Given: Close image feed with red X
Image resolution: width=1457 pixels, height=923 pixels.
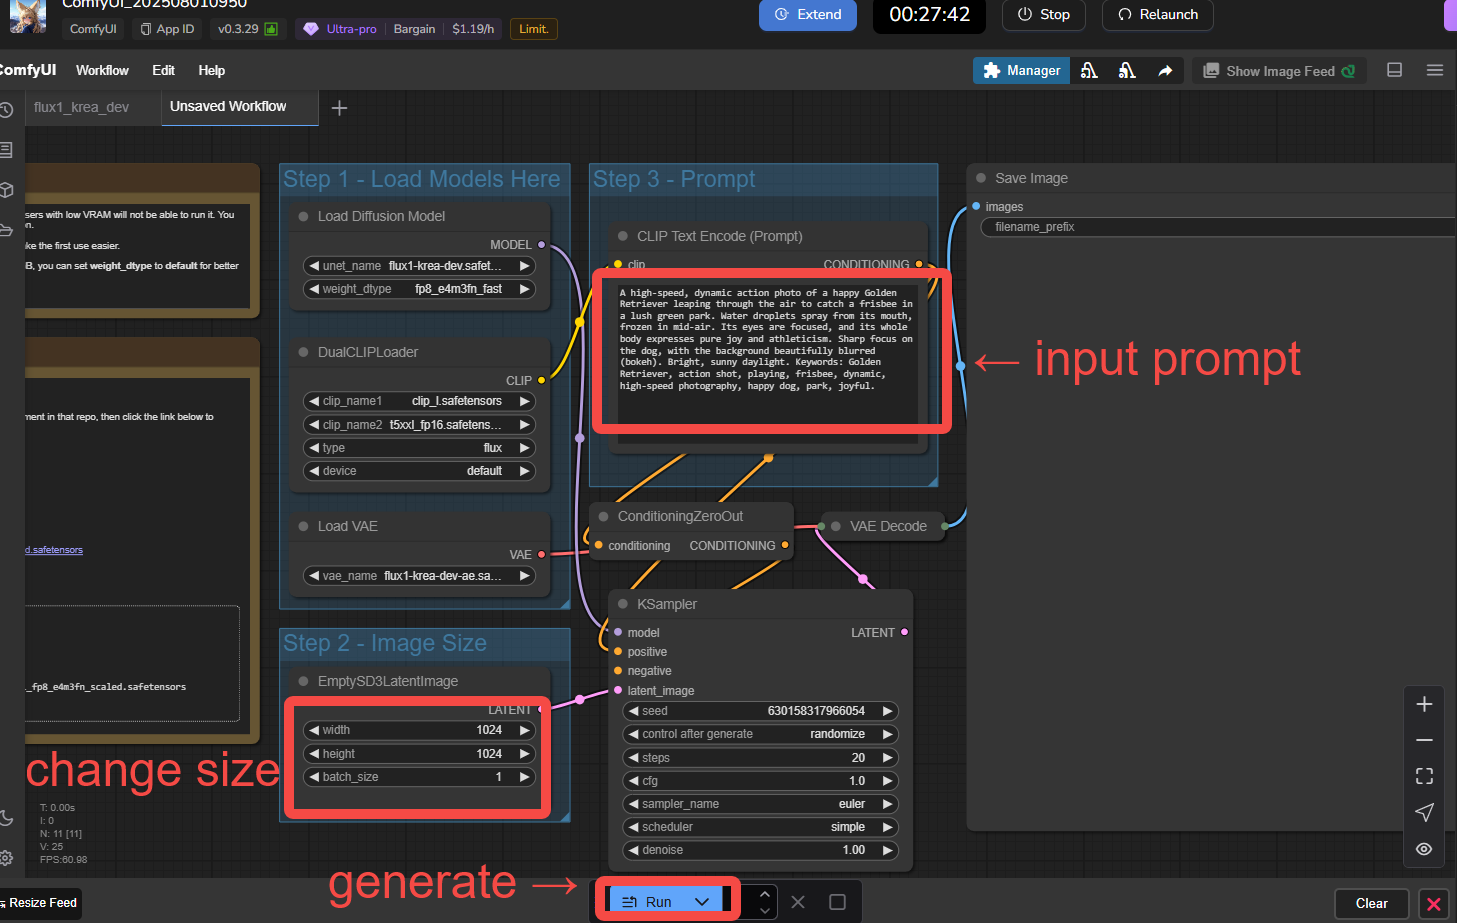Looking at the screenshot, I should (x=1433, y=904).
